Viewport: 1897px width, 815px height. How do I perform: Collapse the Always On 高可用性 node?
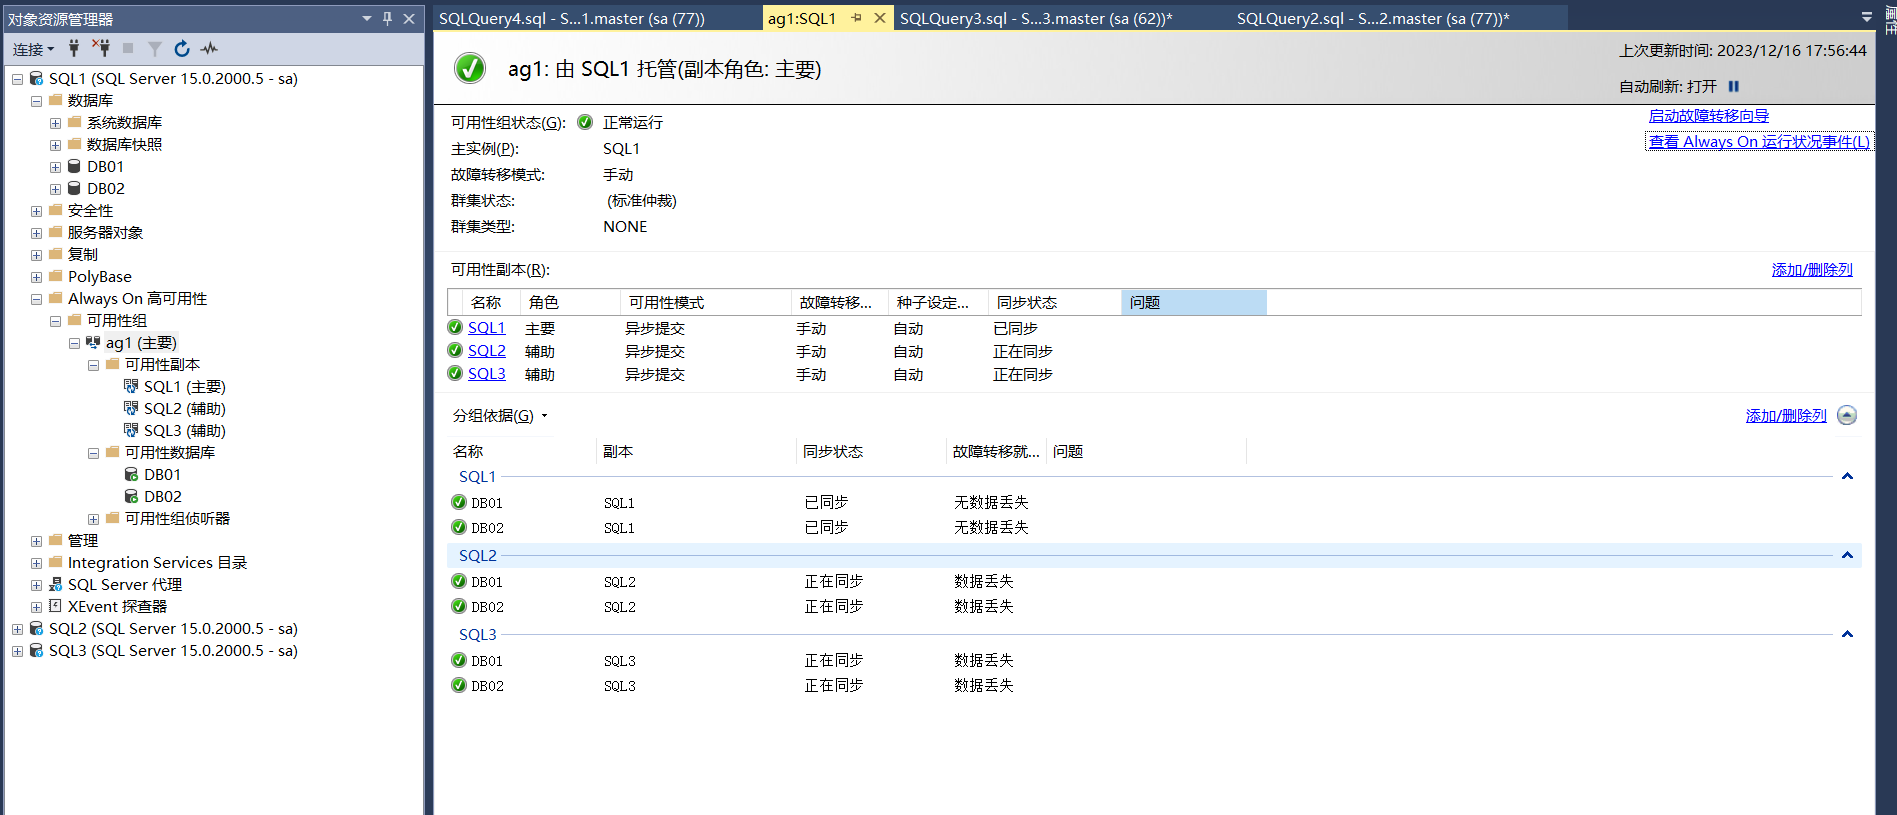(36, 299)
